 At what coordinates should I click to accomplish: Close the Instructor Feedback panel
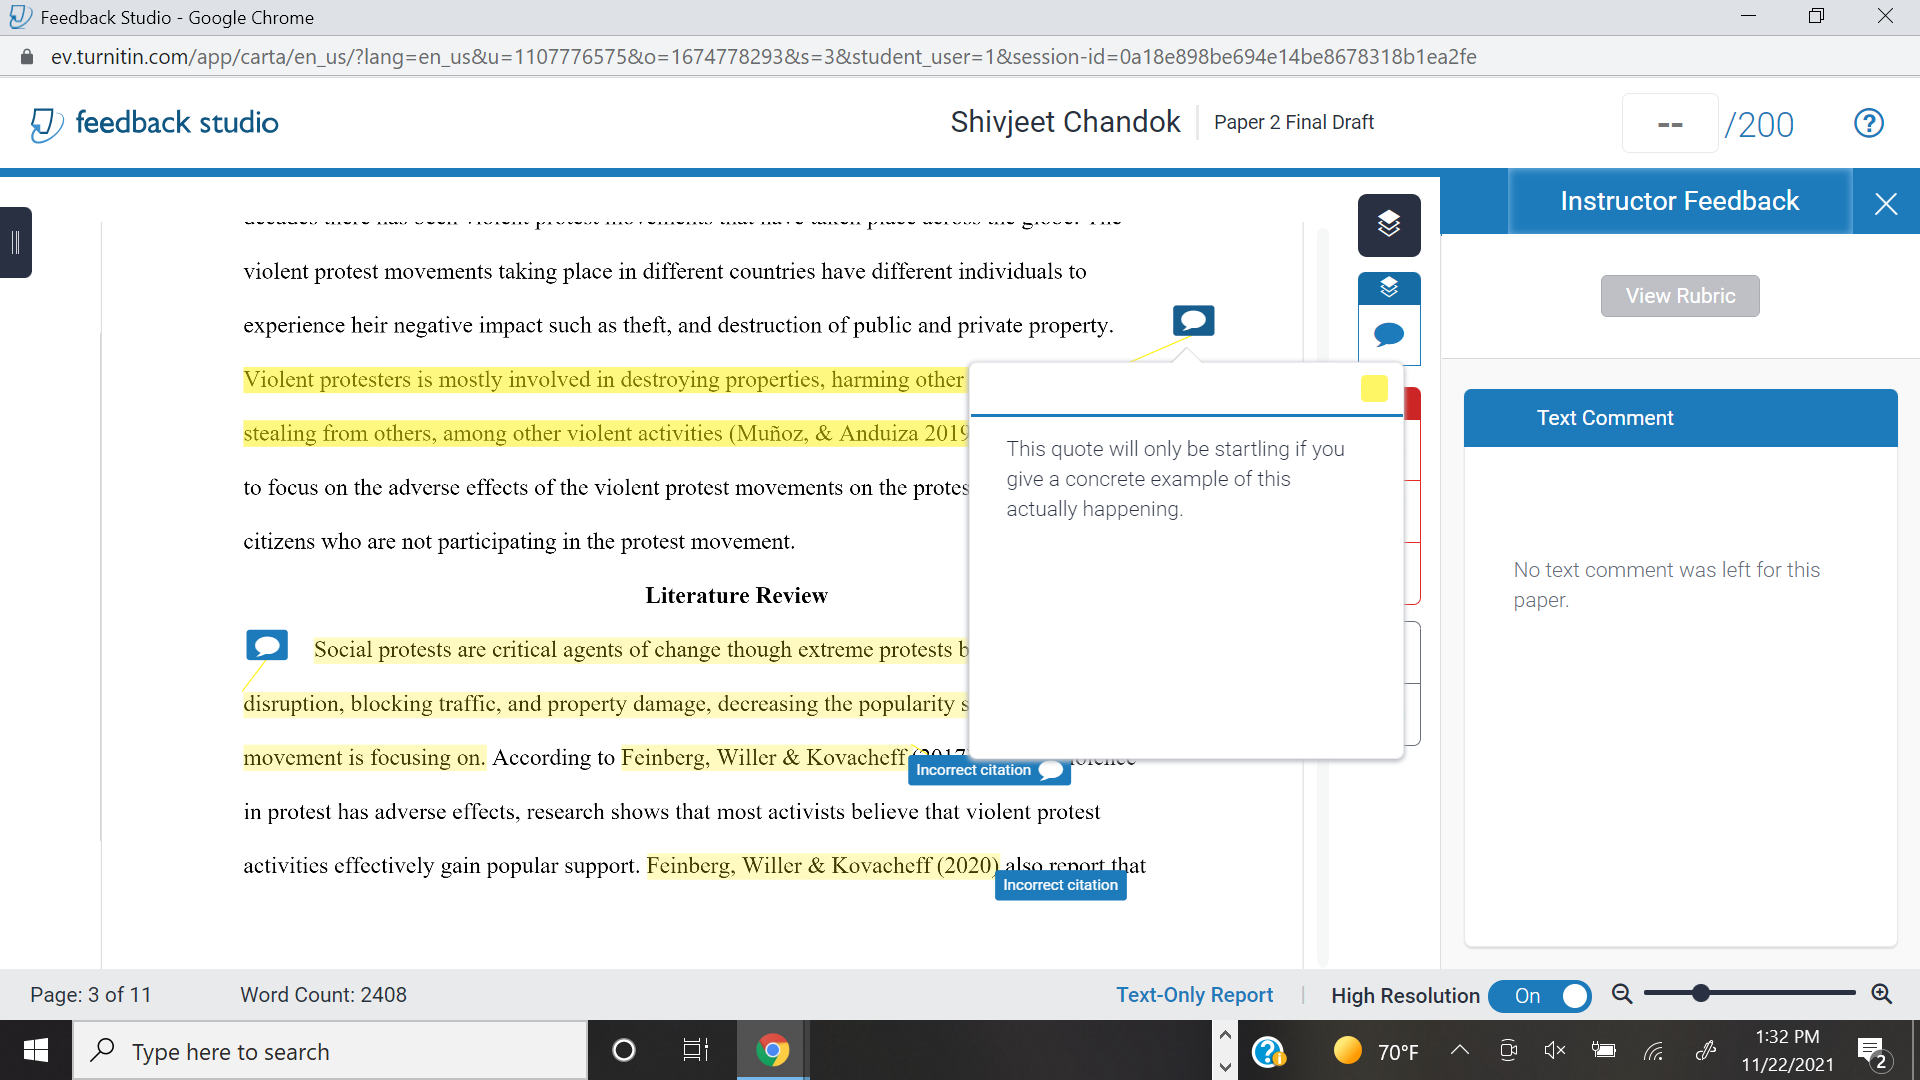(1885, 203)
